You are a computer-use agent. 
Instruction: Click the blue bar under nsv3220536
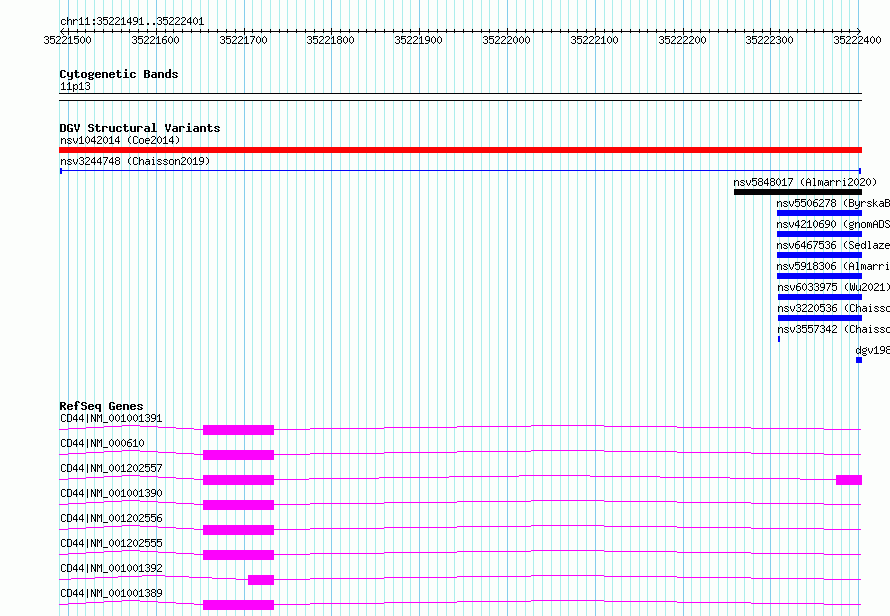(820, 318)
